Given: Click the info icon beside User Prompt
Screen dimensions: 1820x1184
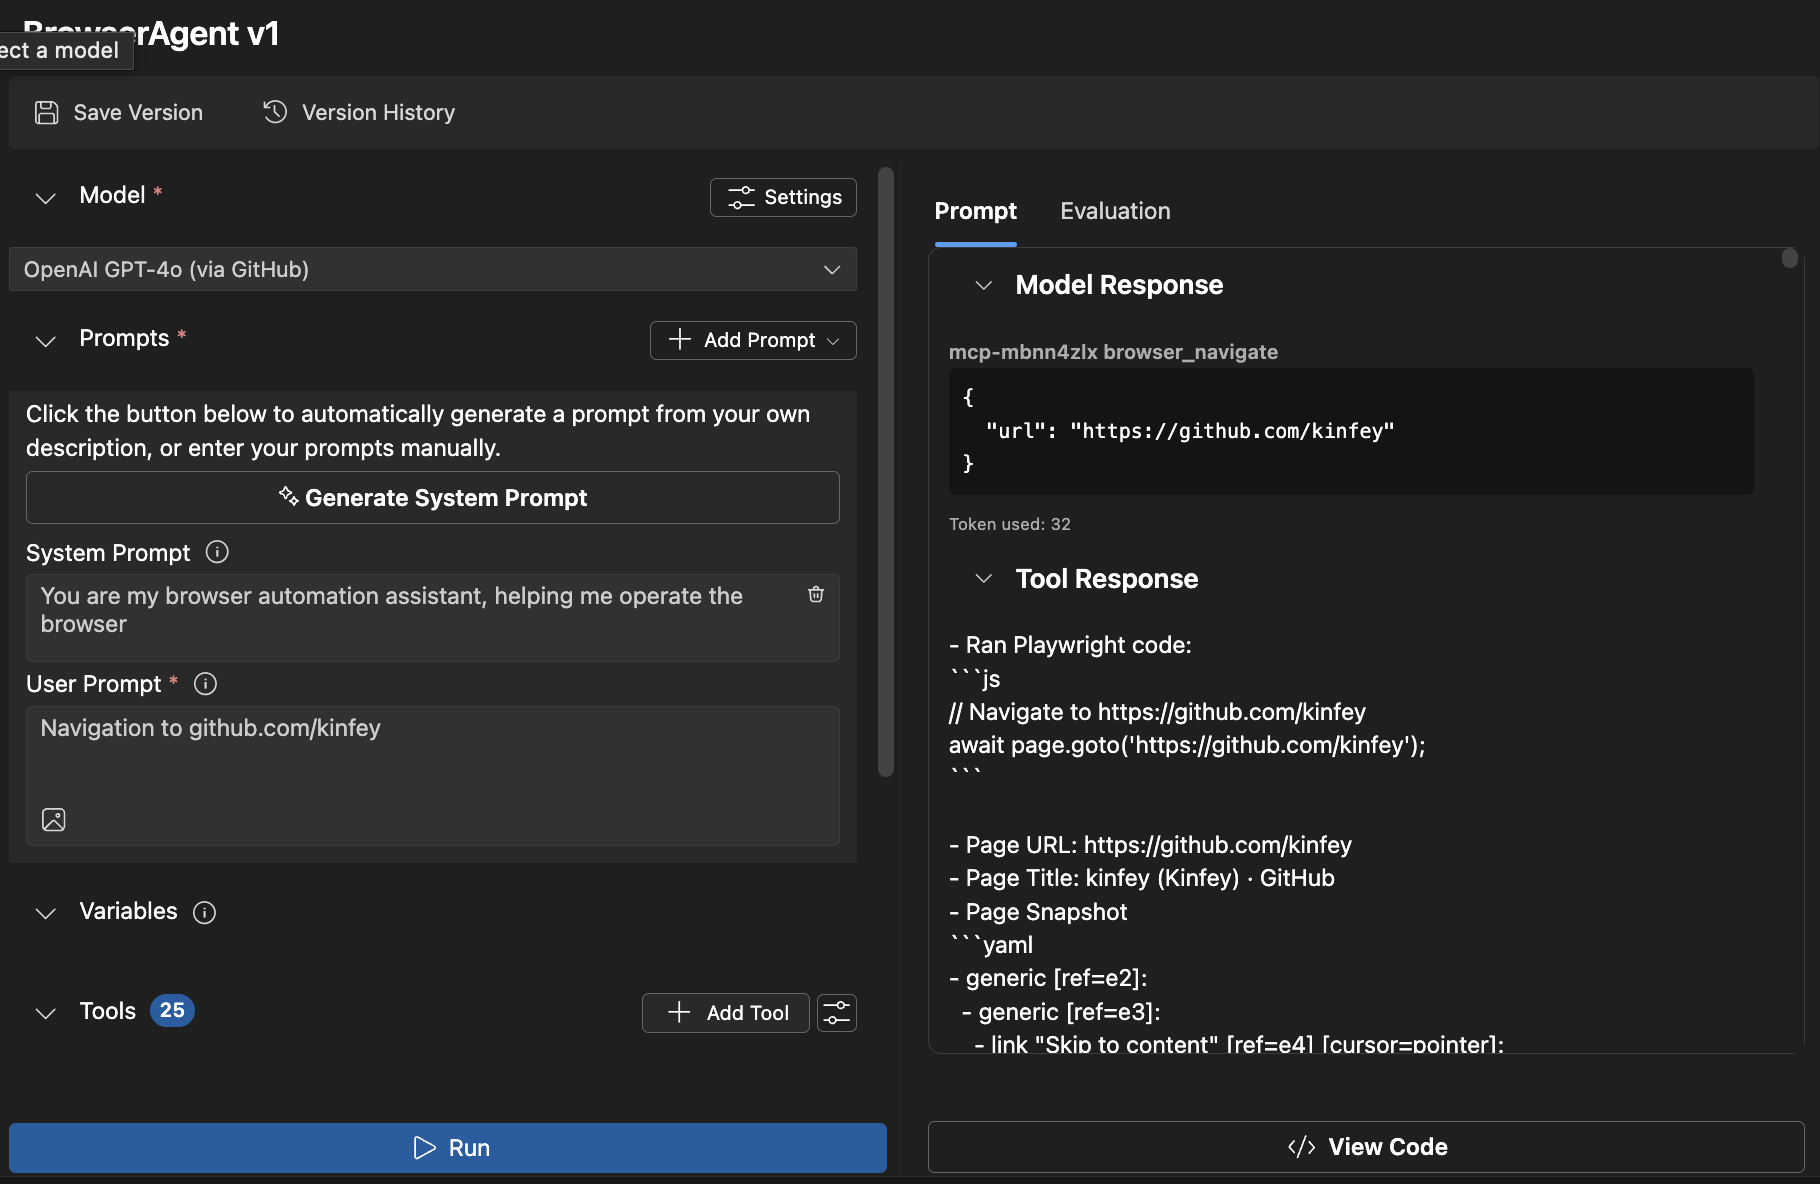Looking at the screenshot, I should (205, 684).
